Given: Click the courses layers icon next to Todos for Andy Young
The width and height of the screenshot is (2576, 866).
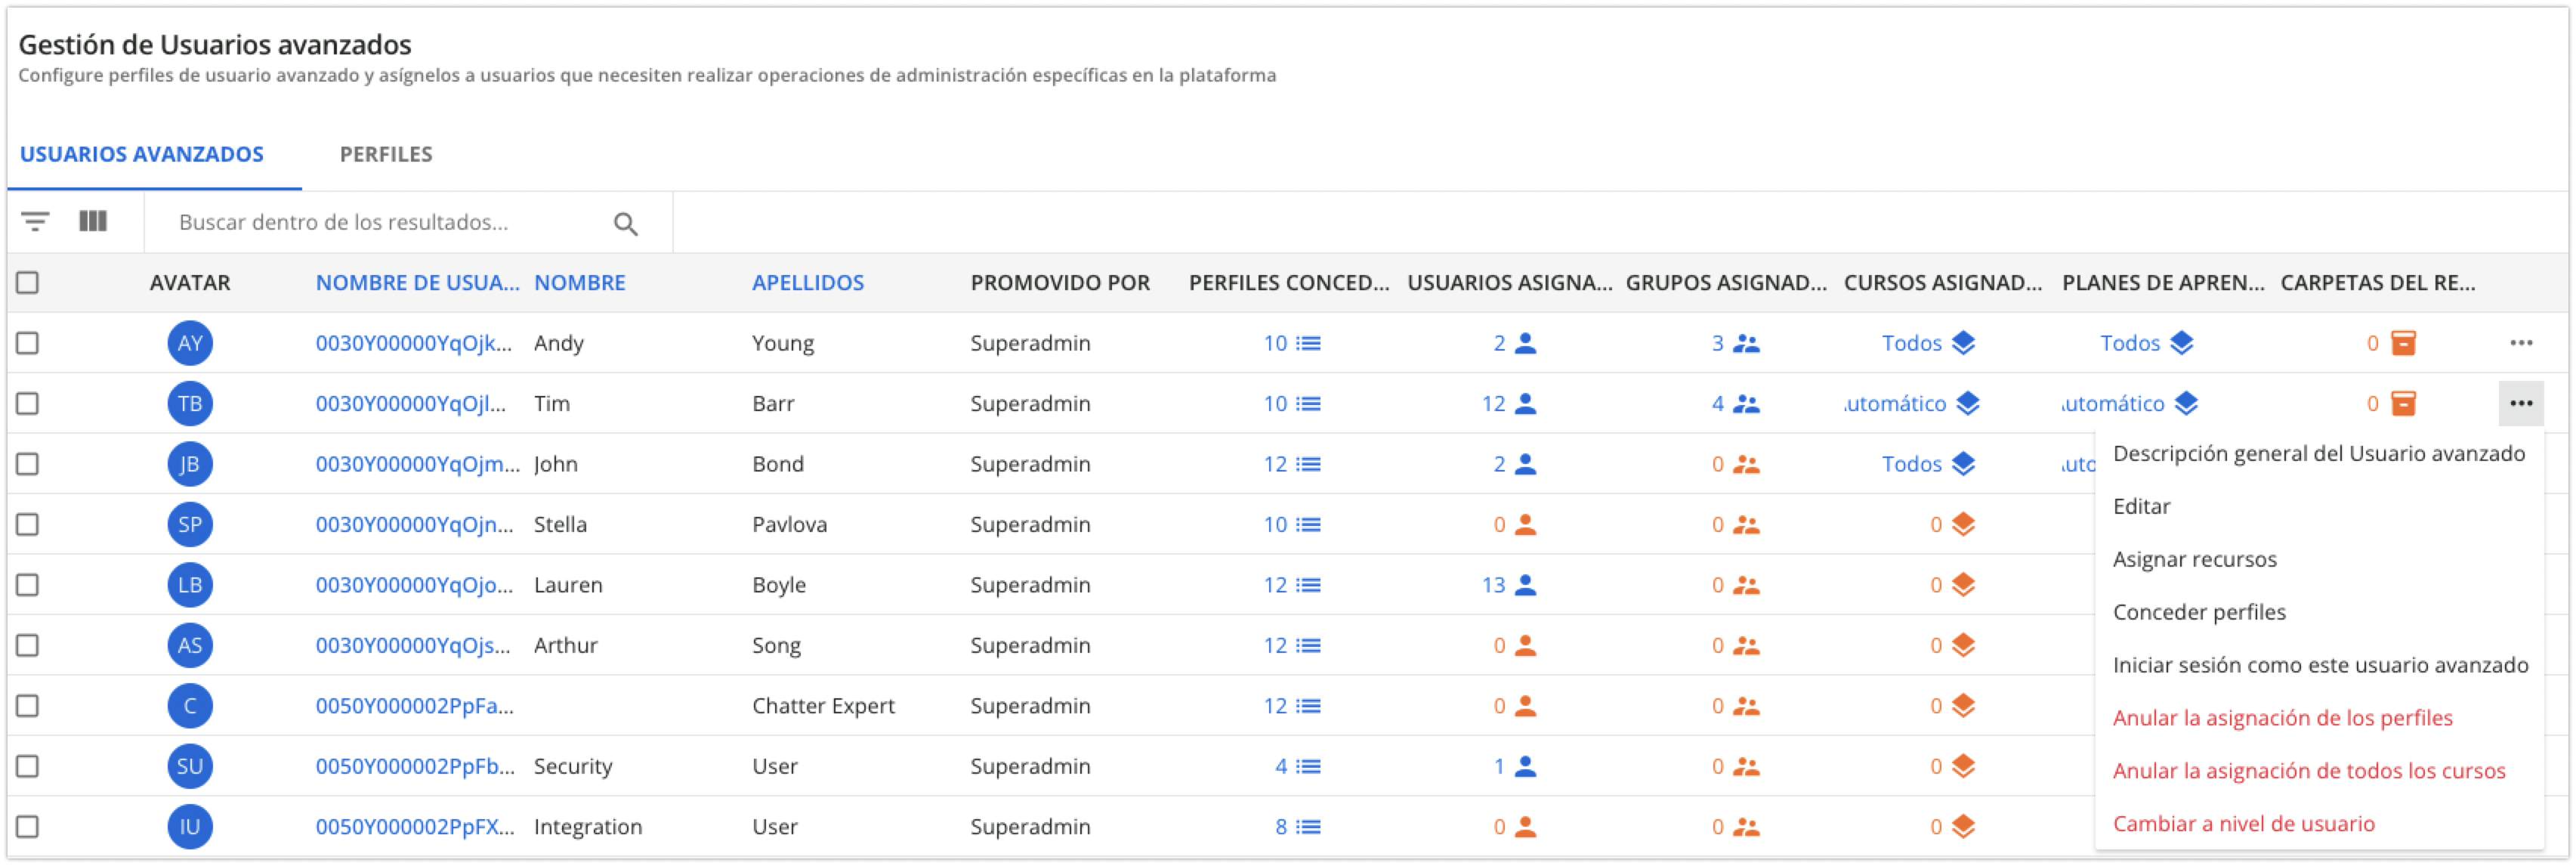Looking at the screenshot, I should click(1962, 342).
